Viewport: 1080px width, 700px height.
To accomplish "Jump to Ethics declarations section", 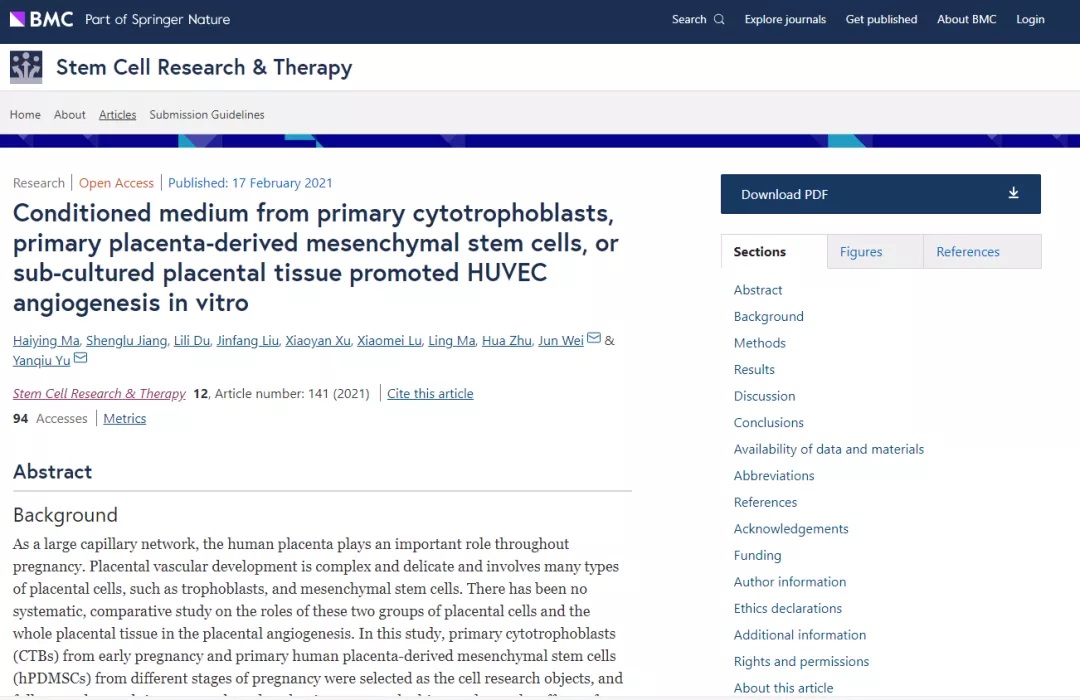I will (787, 608).
